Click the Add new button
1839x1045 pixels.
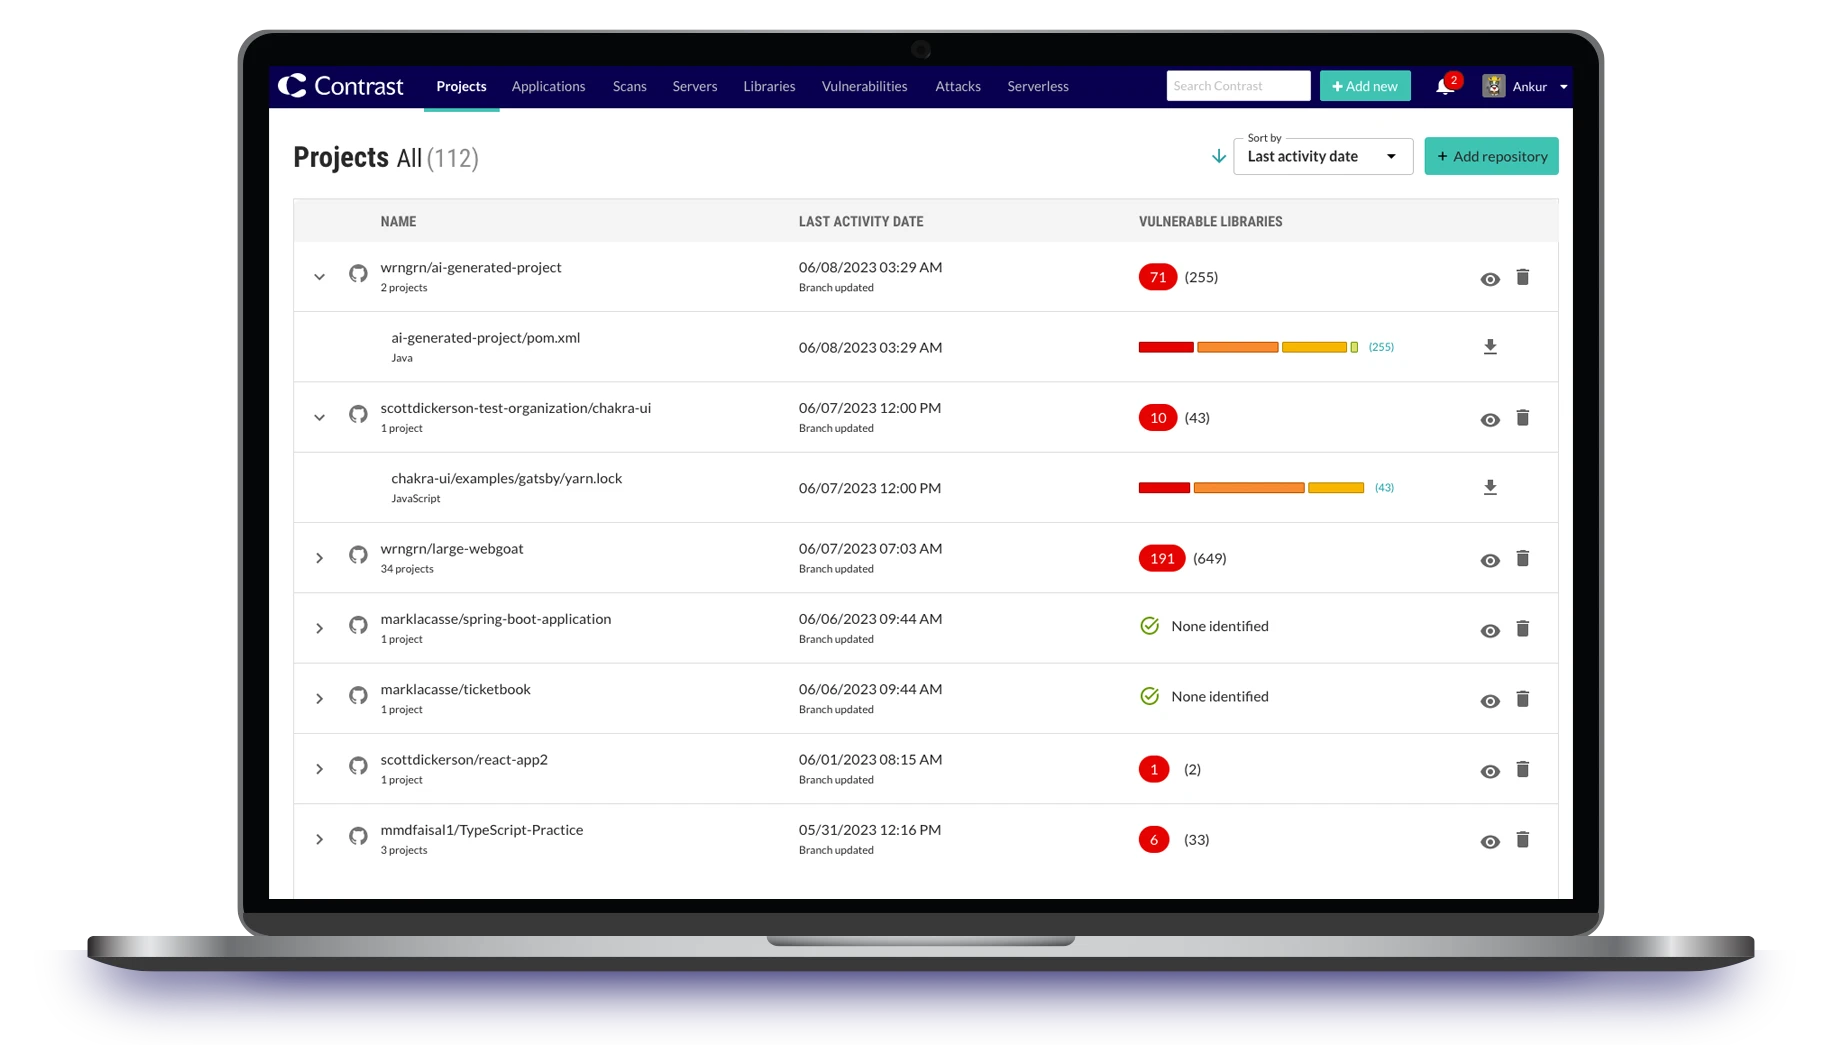pos(1364,86)
